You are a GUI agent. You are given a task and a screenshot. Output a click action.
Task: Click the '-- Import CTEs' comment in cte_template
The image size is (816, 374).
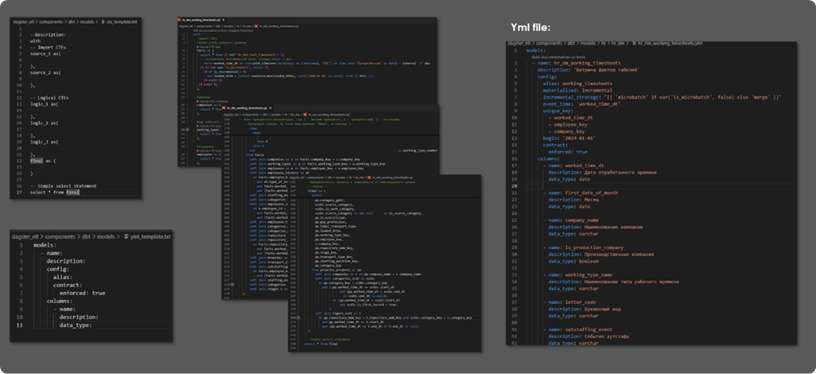click(48, 47)
